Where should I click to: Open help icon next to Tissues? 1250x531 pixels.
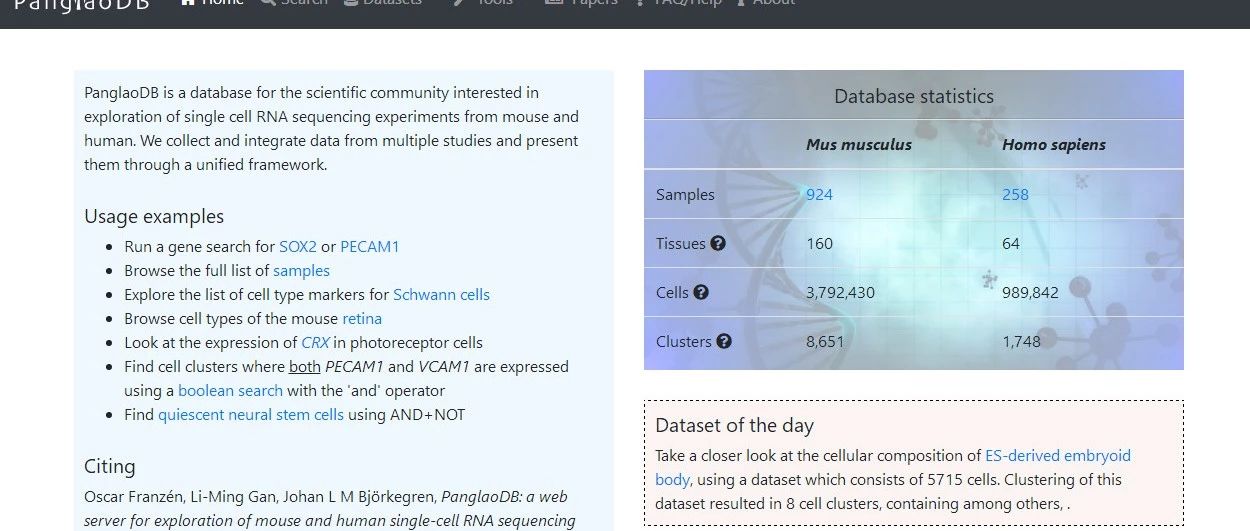click(718, 244)
